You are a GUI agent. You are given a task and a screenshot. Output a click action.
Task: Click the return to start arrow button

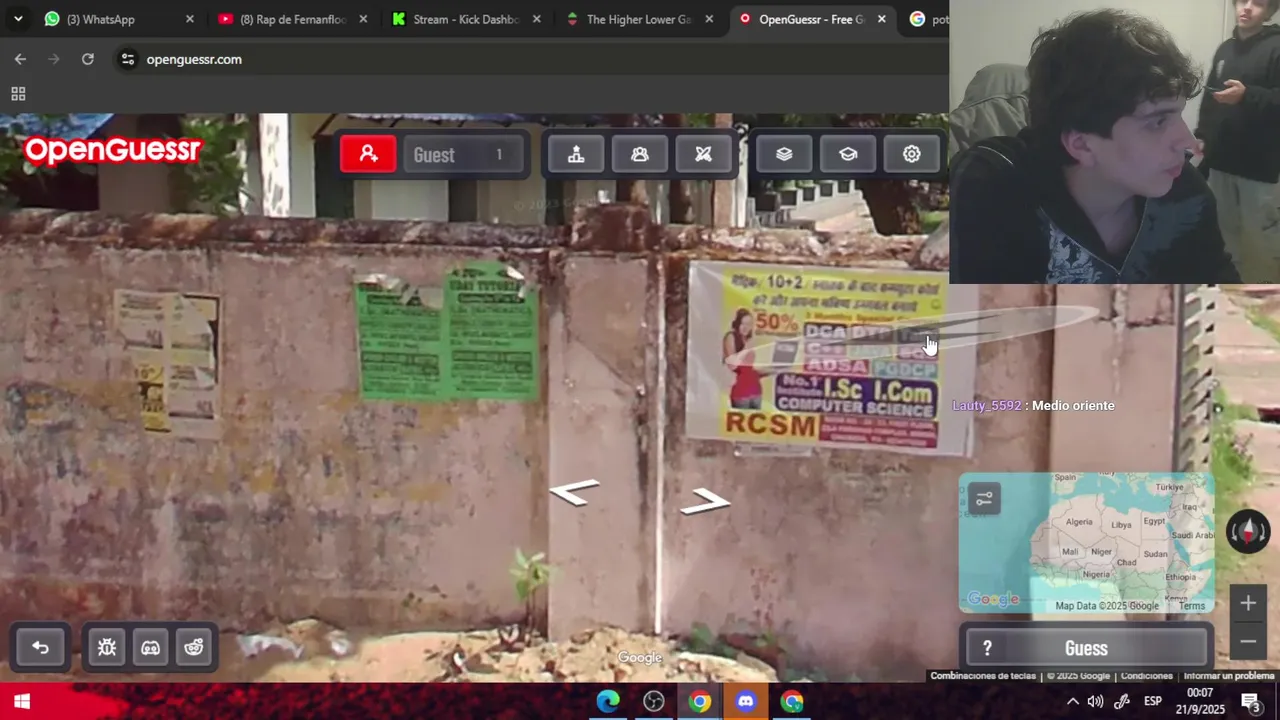(40, 647)
